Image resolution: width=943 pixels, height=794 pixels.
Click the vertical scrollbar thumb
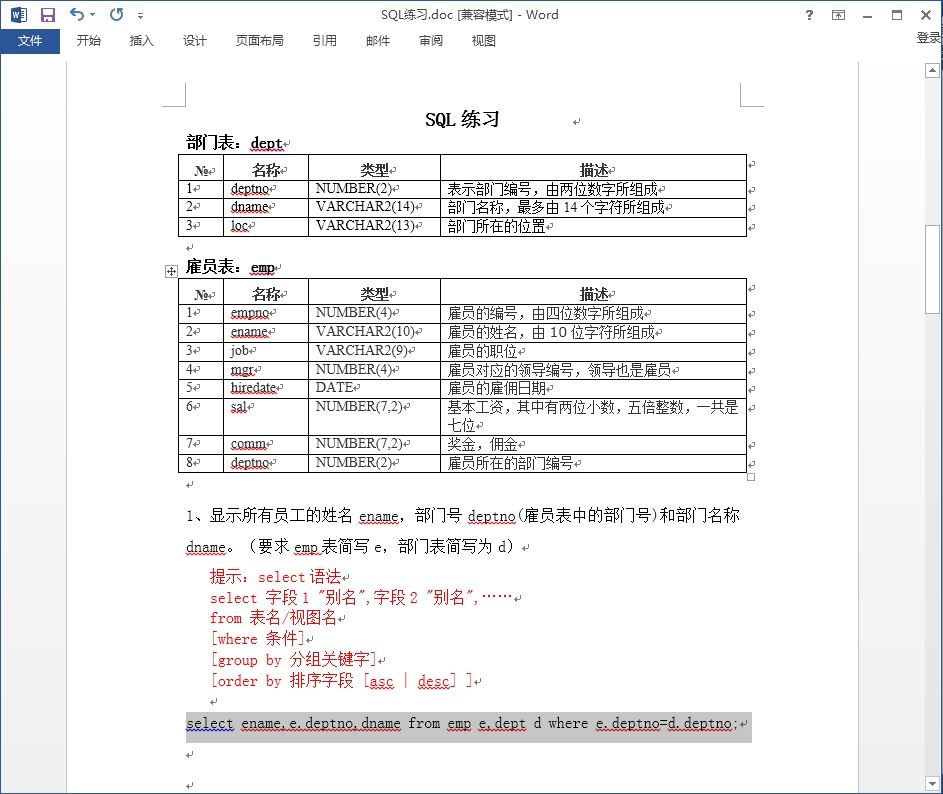click(932, 269)
